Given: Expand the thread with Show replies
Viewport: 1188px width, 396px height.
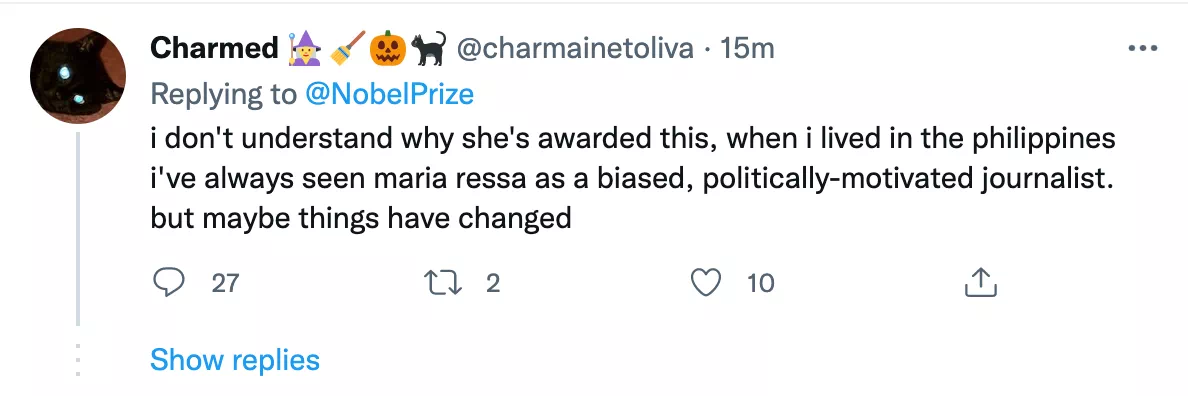Looking at the screenshot, I should [x=235, y=359].
